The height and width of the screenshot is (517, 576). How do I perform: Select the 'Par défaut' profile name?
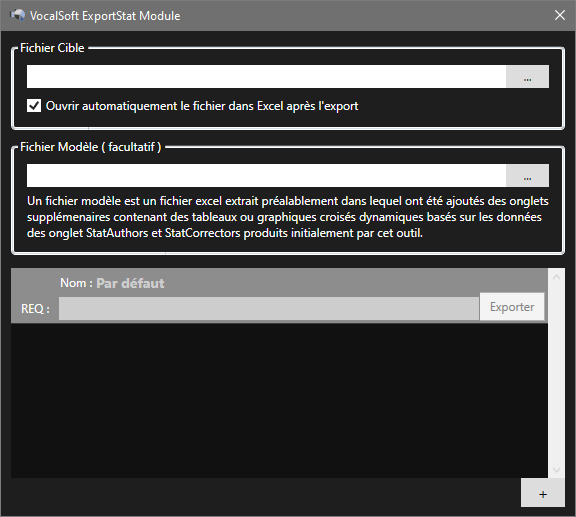pos(130,283)
